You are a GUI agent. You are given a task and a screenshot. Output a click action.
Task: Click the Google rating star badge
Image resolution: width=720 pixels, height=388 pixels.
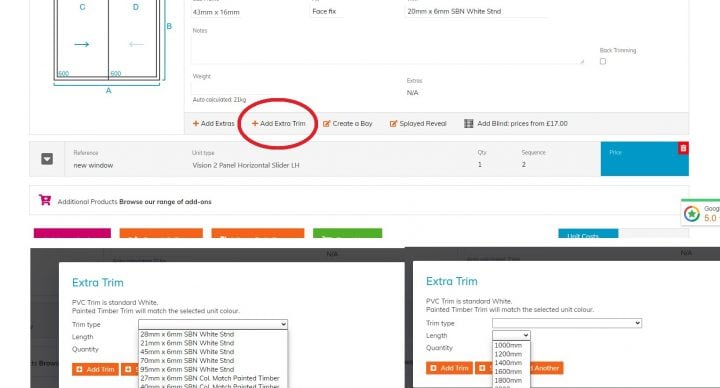coord(692,214)
